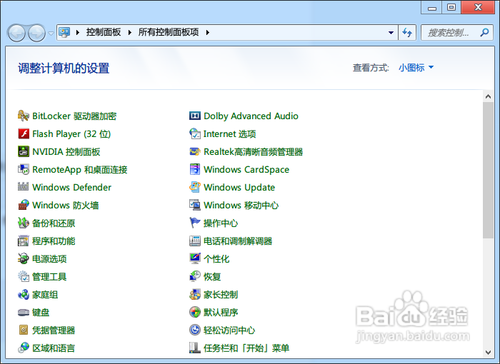Click the 所有控制面板项 breadcrumb

pos(169,32)
